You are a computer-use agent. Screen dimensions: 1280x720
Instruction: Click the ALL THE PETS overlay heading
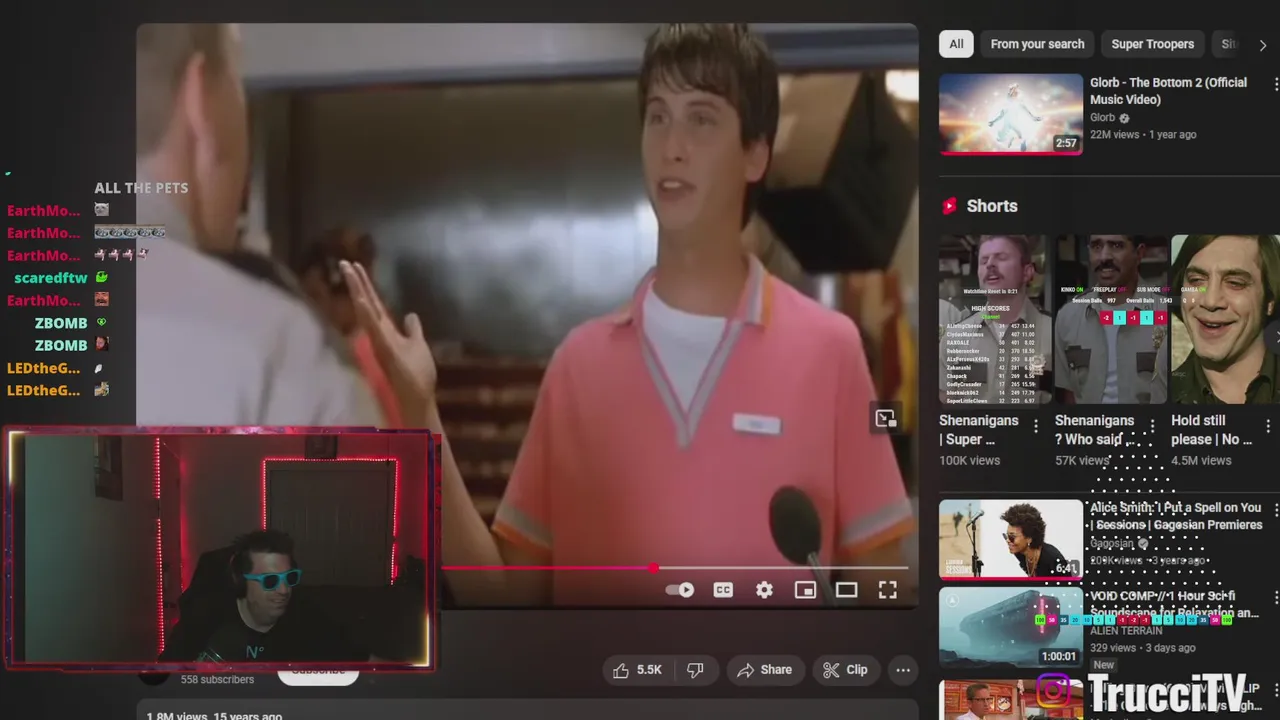click(141, 188)
